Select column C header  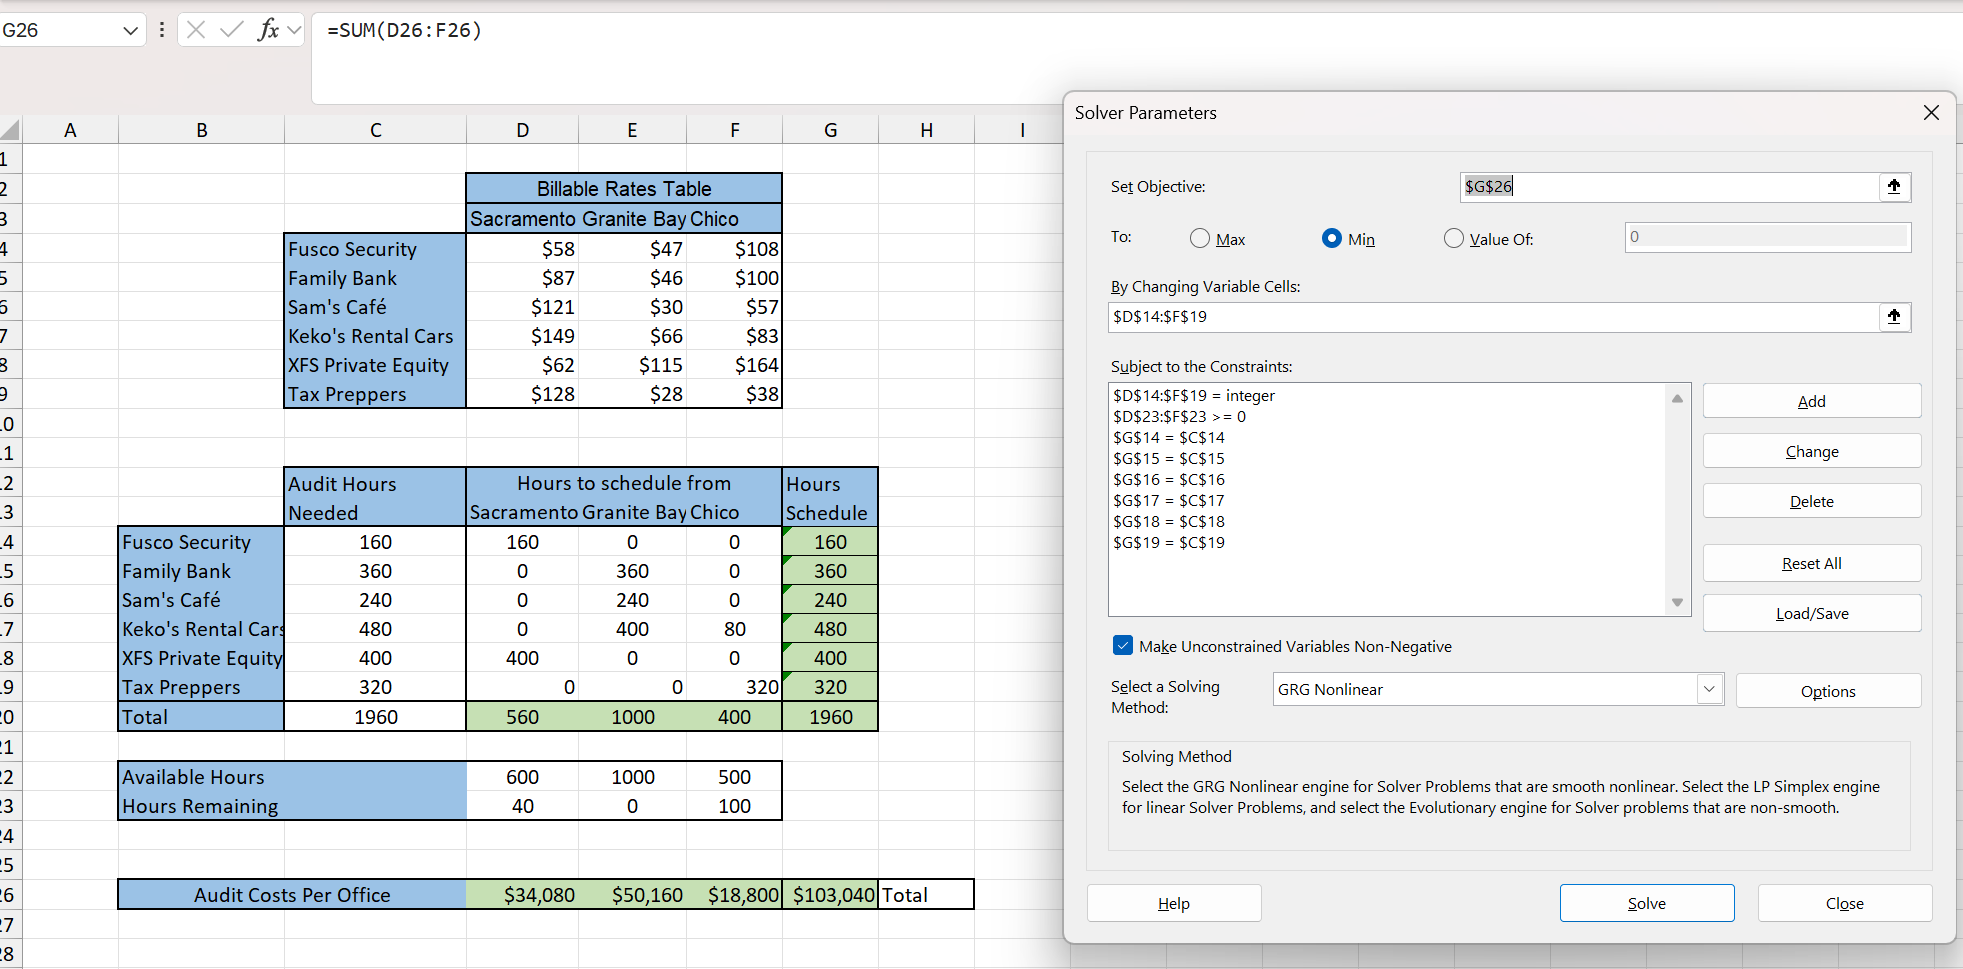click(375, 130)
